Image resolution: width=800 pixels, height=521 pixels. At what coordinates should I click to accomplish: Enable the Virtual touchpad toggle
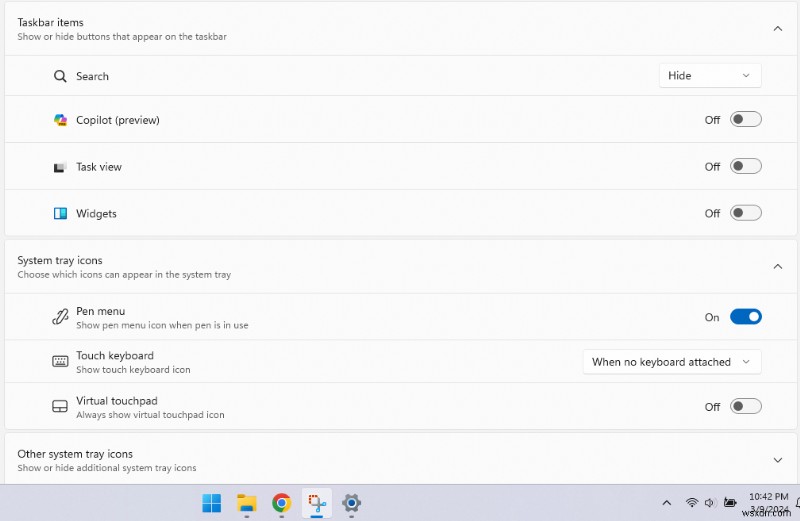[x=745, y=407]
